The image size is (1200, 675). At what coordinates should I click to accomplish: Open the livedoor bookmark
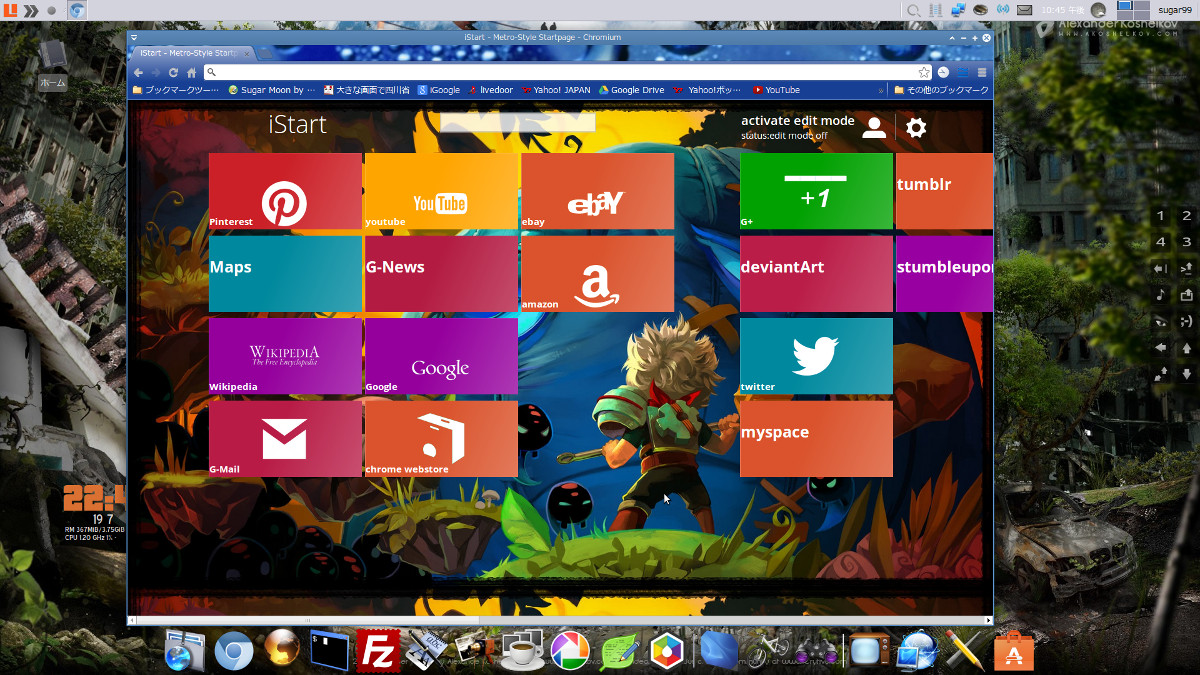[x=490, y=90]
